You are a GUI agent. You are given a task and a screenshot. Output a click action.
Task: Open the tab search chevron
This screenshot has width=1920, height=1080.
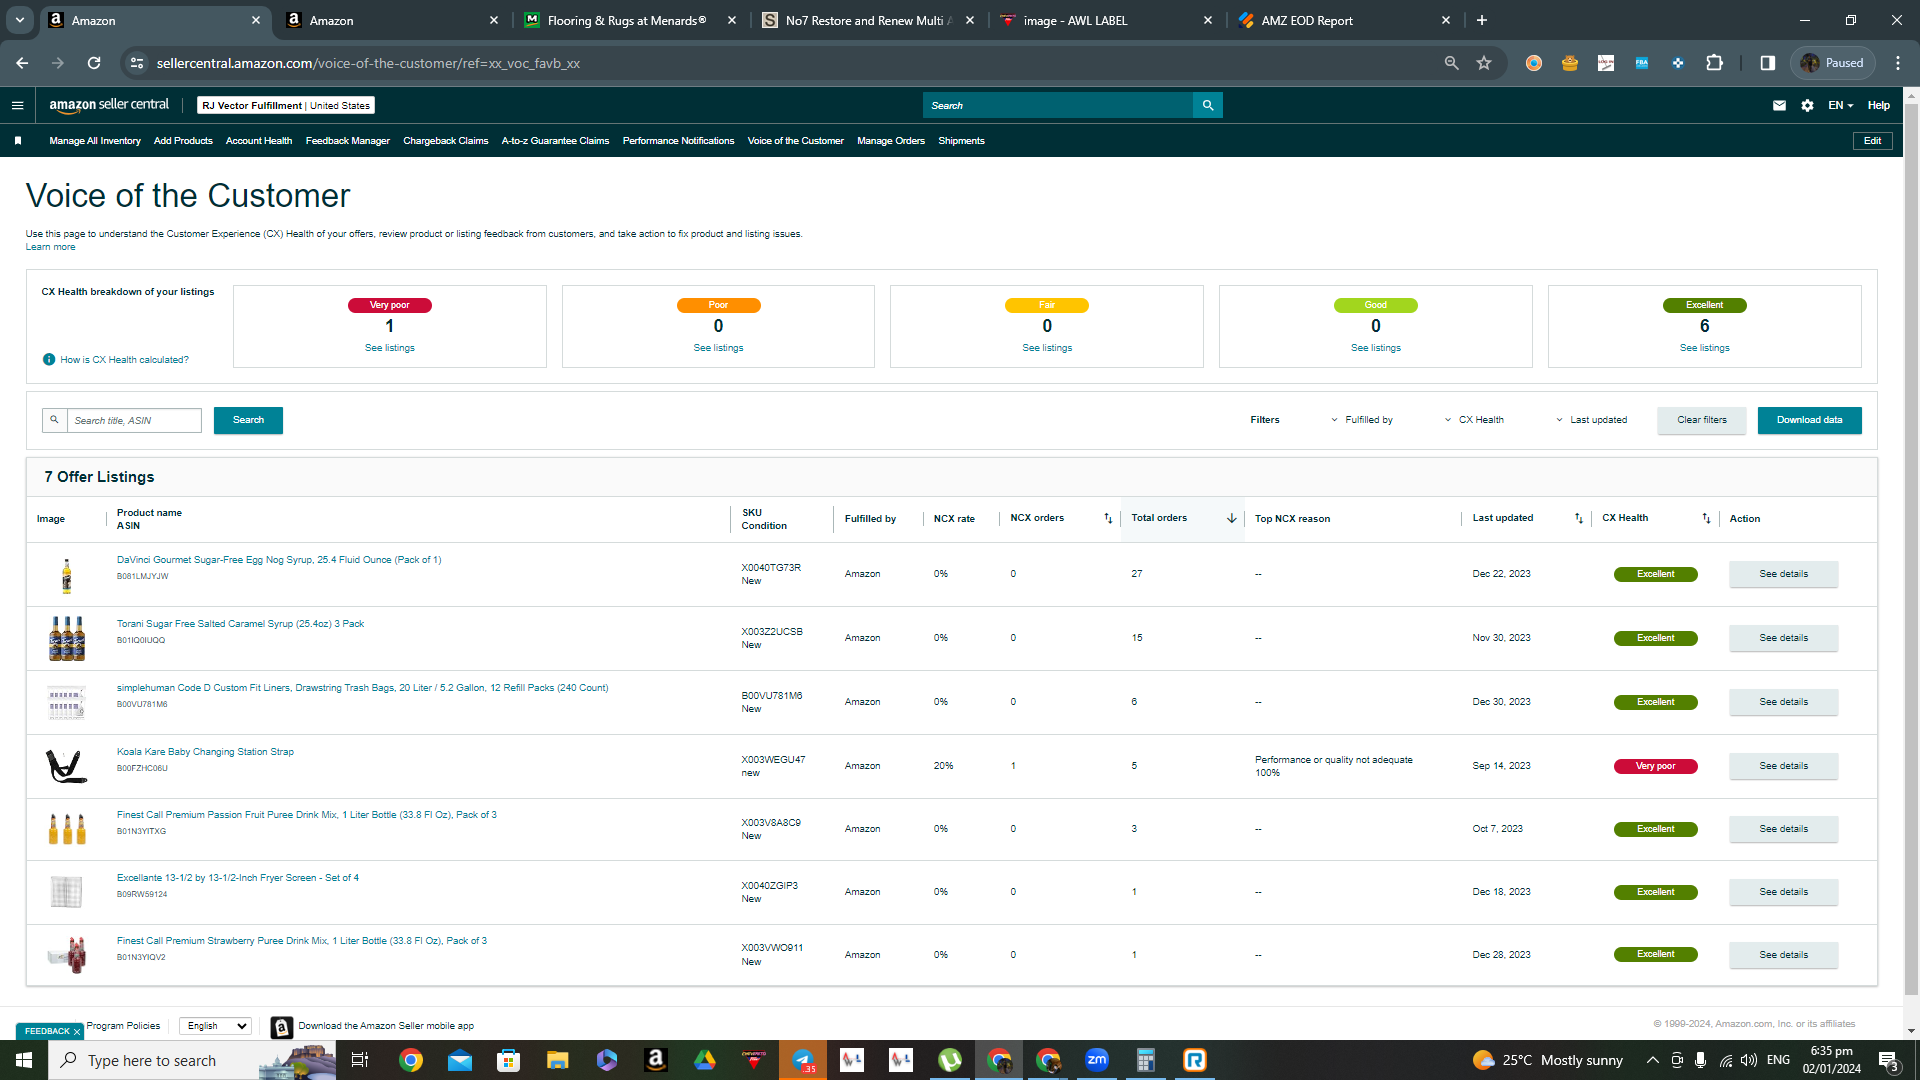point(20,20)
